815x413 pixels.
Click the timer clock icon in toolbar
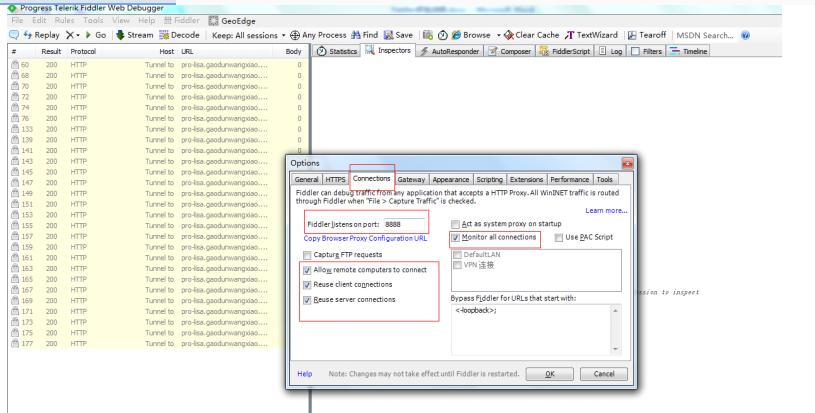pyautogui.click(x=442, y=35)
